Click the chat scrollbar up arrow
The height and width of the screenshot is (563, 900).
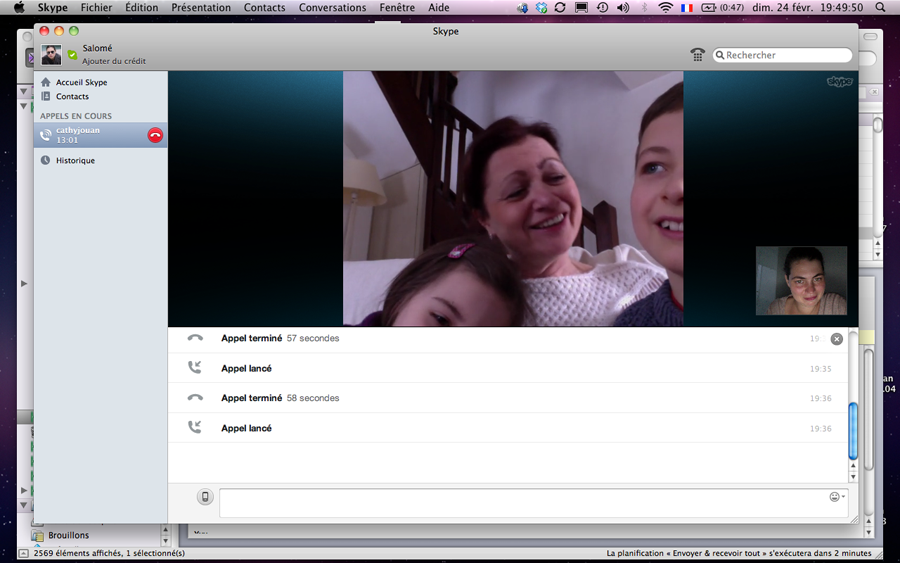(853, 465)
